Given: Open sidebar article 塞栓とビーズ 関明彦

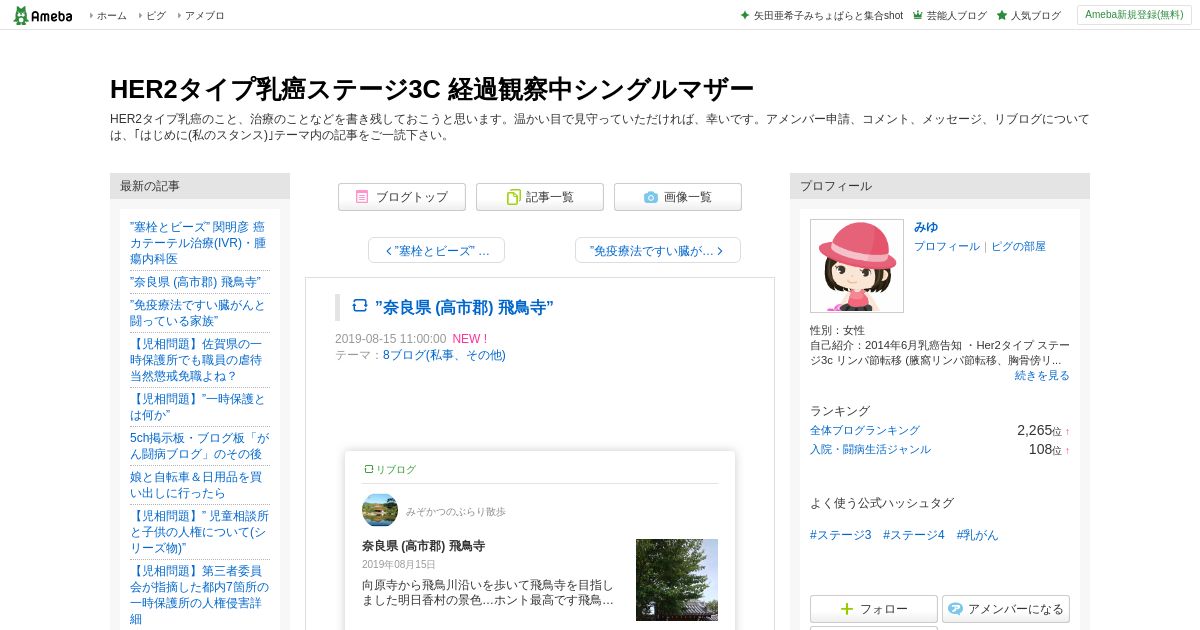Looking at the screenshot, I should pyautogui.click(x=198, y=243).
